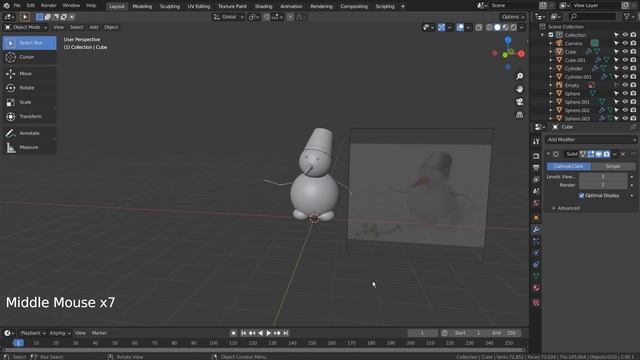Toggle the Optimal Display checkbox
640x360 pixels.
click(x=582, y=196)
